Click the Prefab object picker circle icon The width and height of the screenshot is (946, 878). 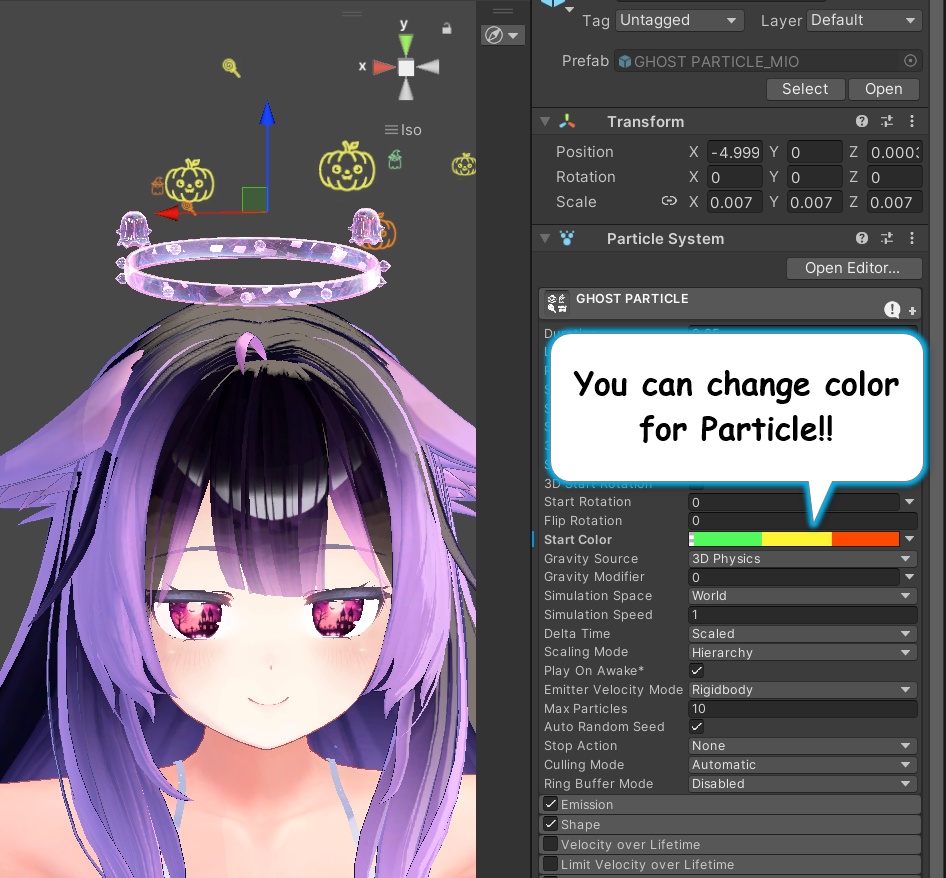(910, 61)
